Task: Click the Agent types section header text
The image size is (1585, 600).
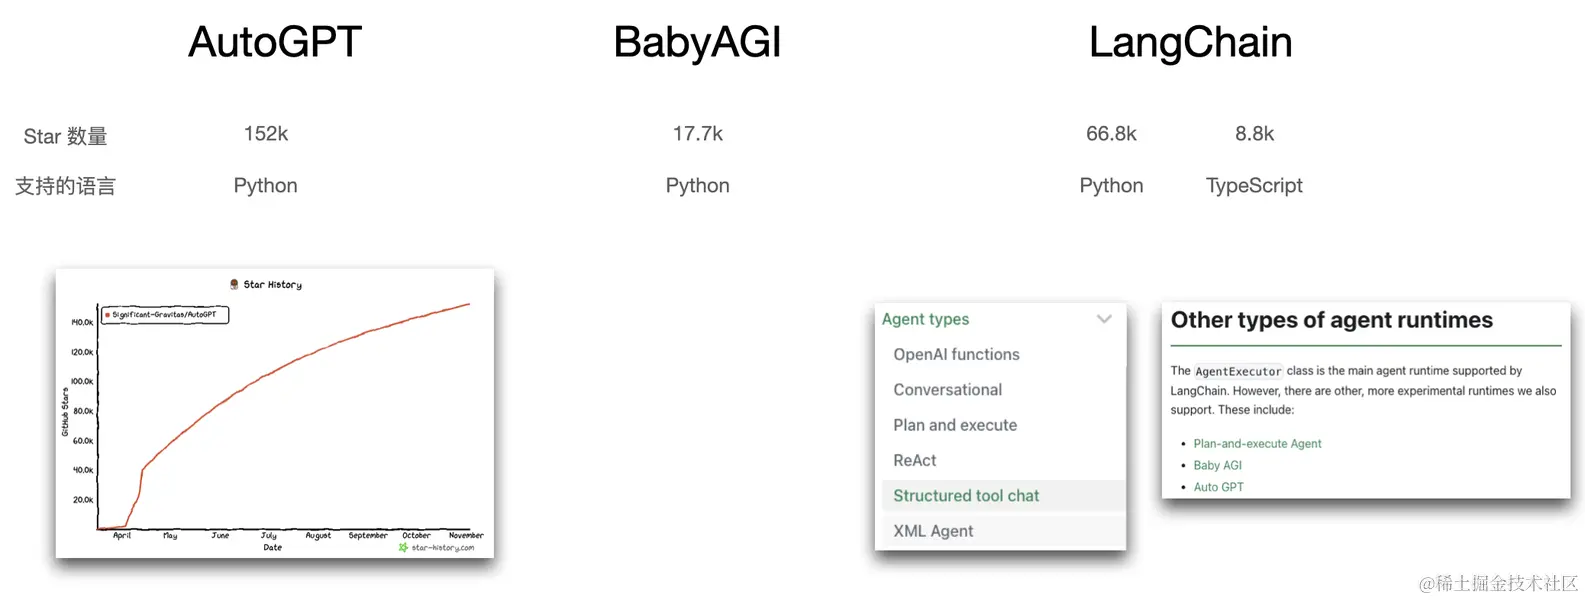Action: point(925,319)
